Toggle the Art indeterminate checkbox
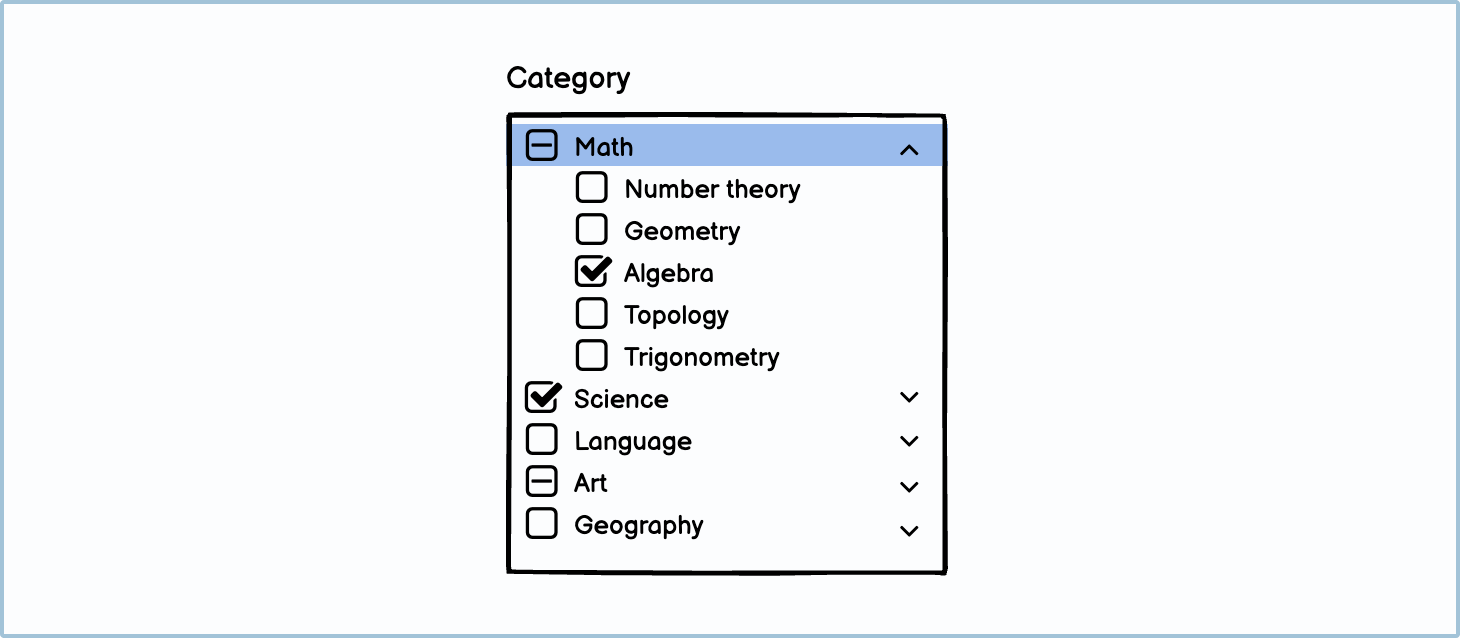 [541, 482]
